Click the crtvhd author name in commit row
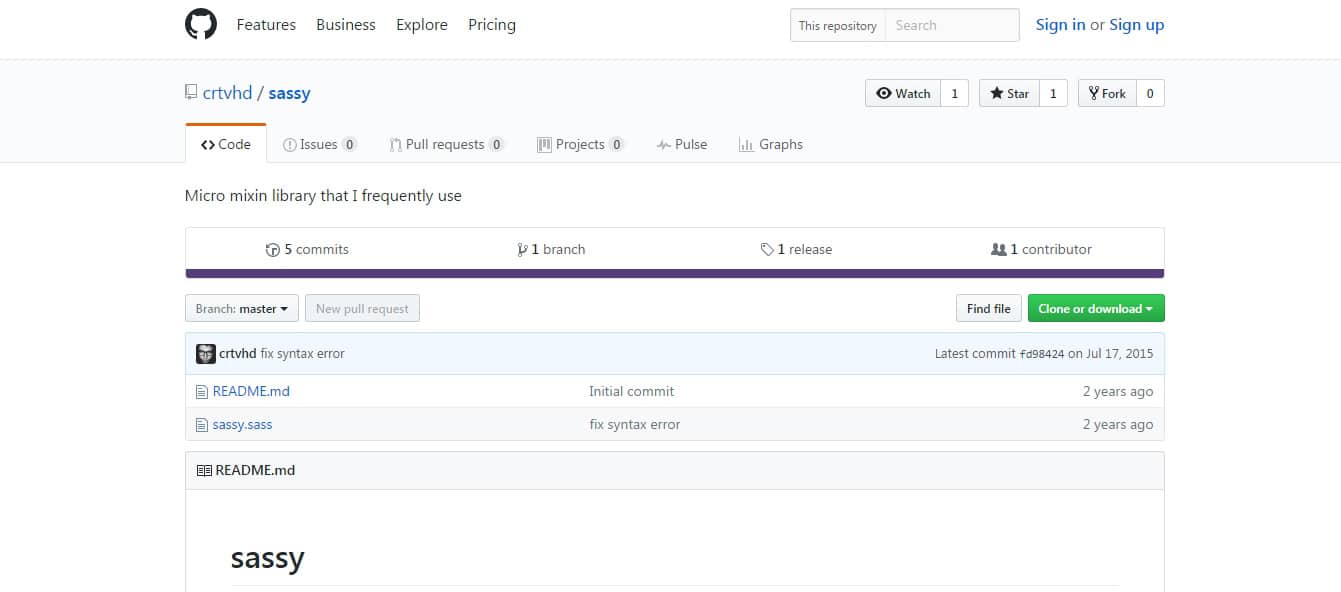The height and width of the screenshot is (592, 1341). coord(238,353)
